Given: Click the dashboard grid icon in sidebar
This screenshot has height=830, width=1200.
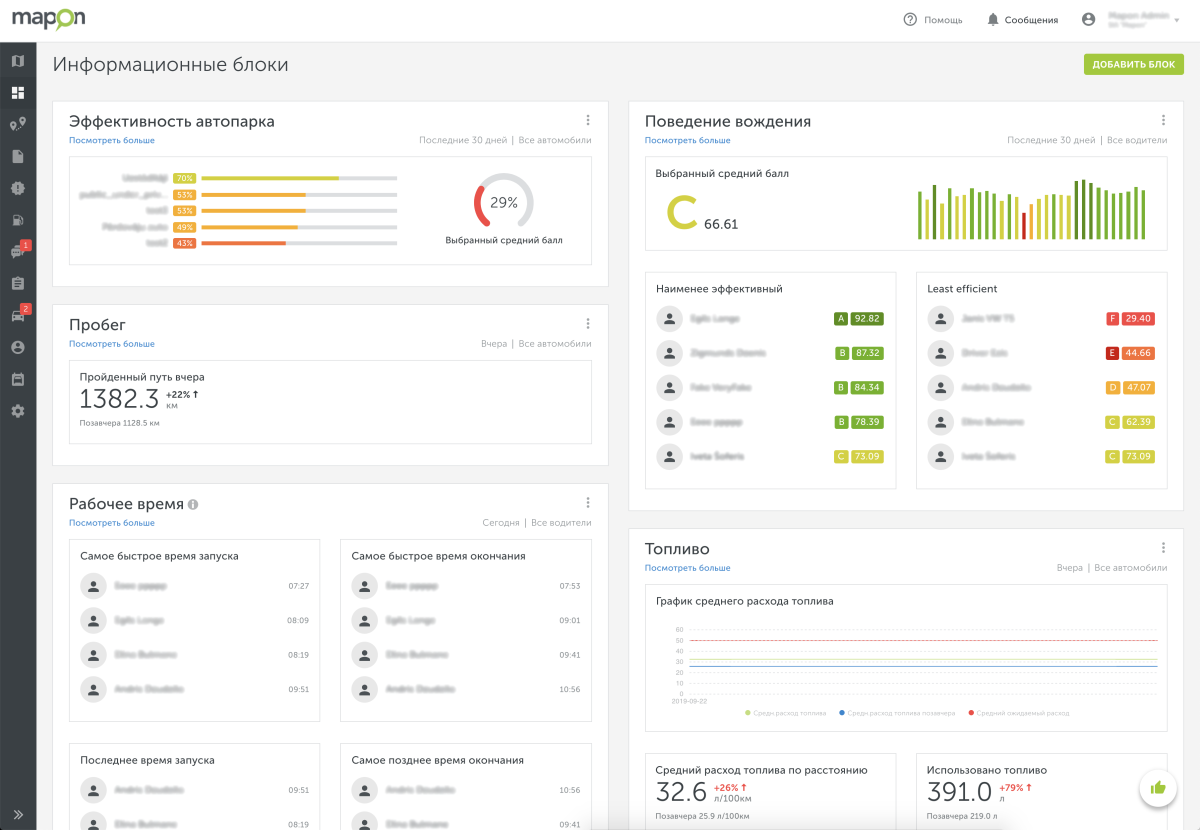Looking at the screenshot, I should [17, 93].
